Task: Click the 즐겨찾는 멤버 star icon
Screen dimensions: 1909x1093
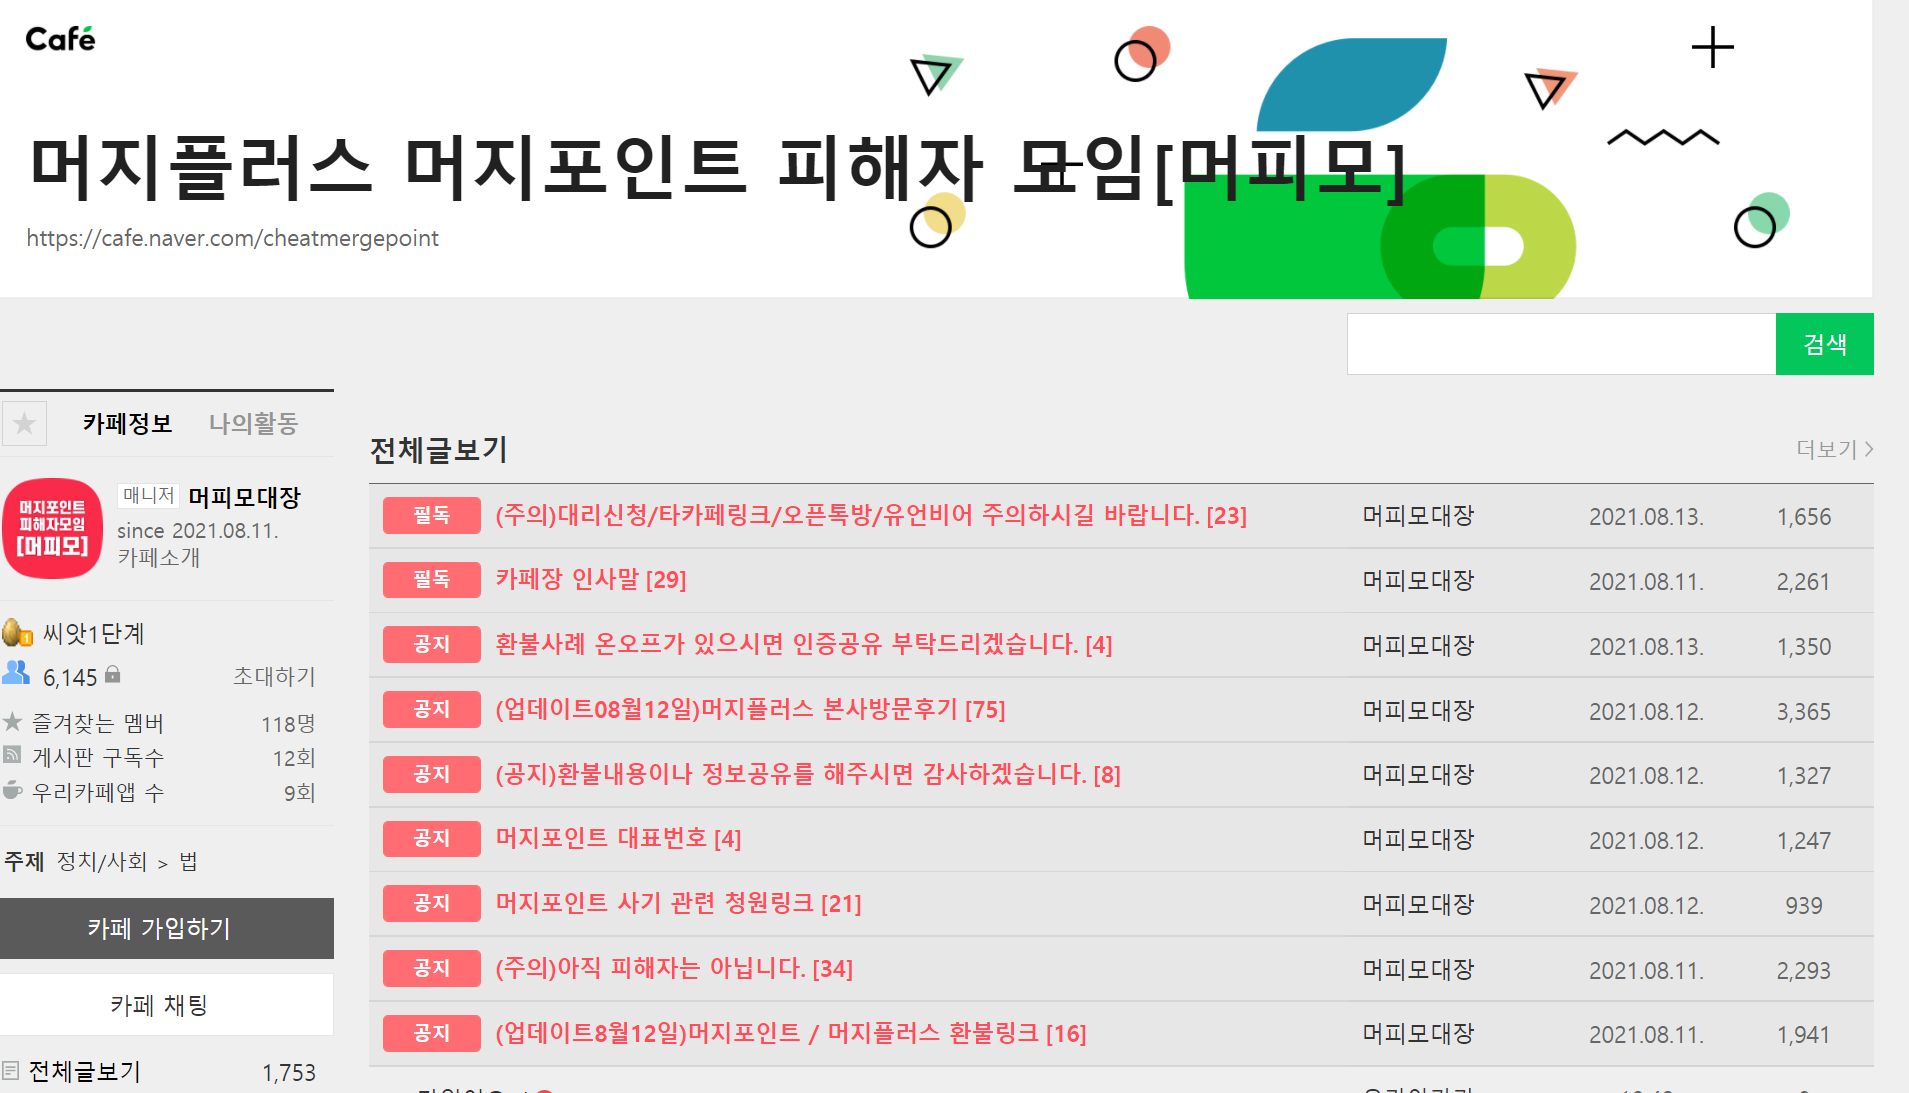Action: [12, 721]
